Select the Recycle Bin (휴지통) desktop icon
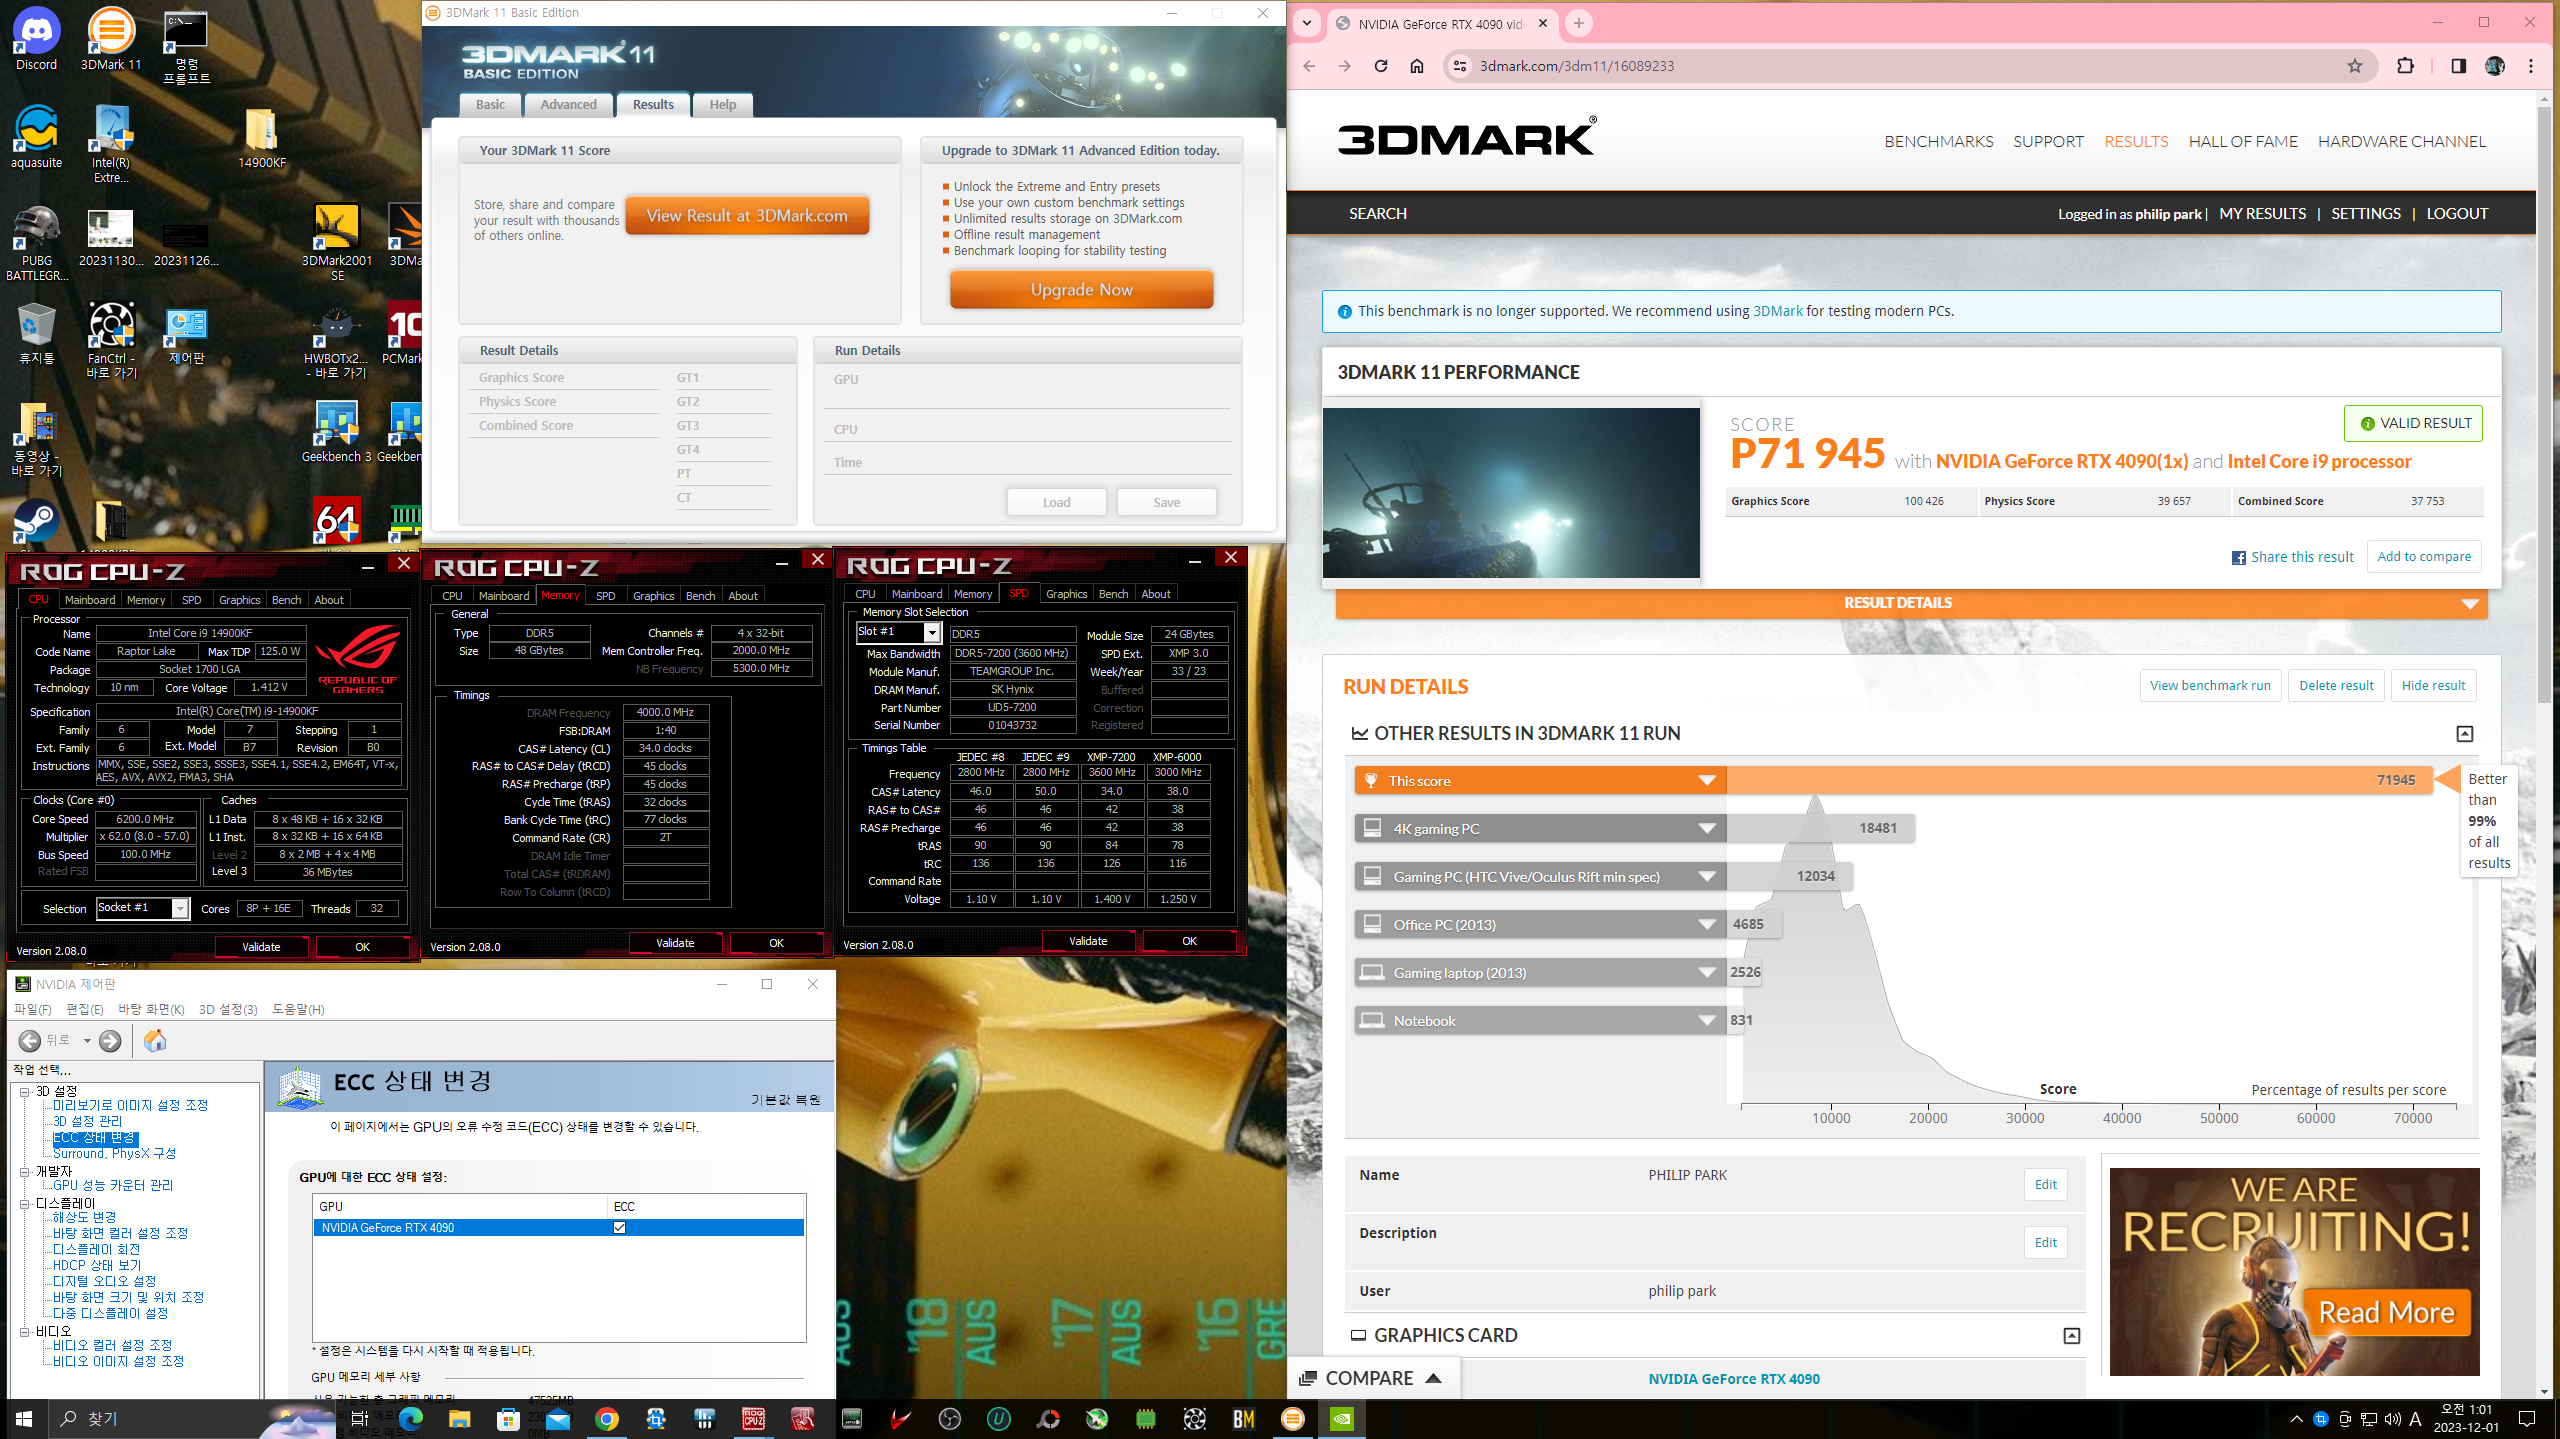 click(x=36, y=333)
